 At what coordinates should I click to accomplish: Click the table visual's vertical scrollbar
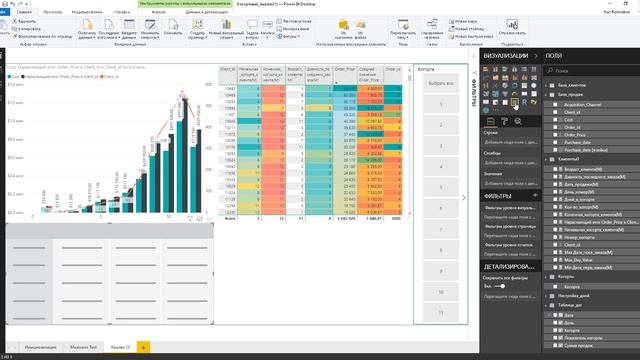click(x=409, y=77)
